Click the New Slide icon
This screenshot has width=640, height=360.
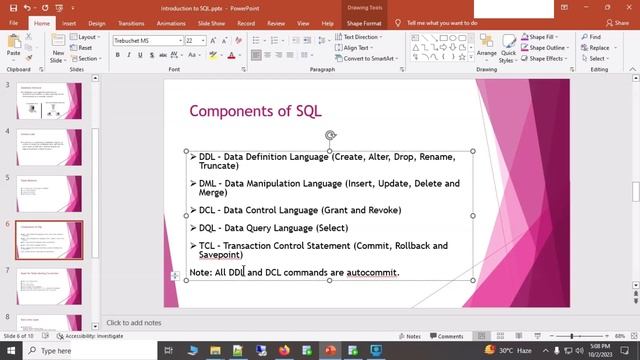58,41
